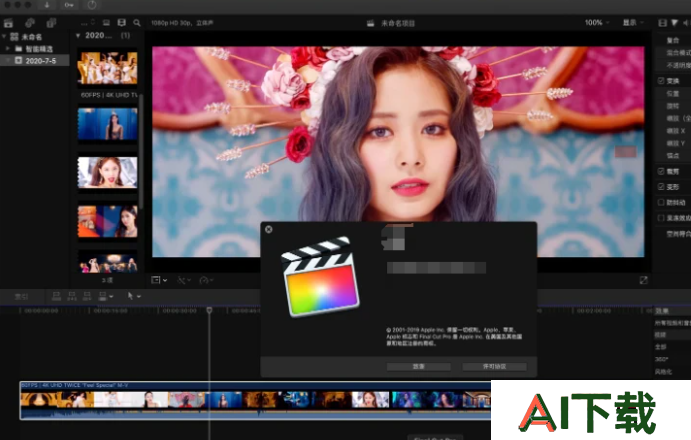
Task: Click the connect clip edit icon
Action: click(x=56, y=296)
